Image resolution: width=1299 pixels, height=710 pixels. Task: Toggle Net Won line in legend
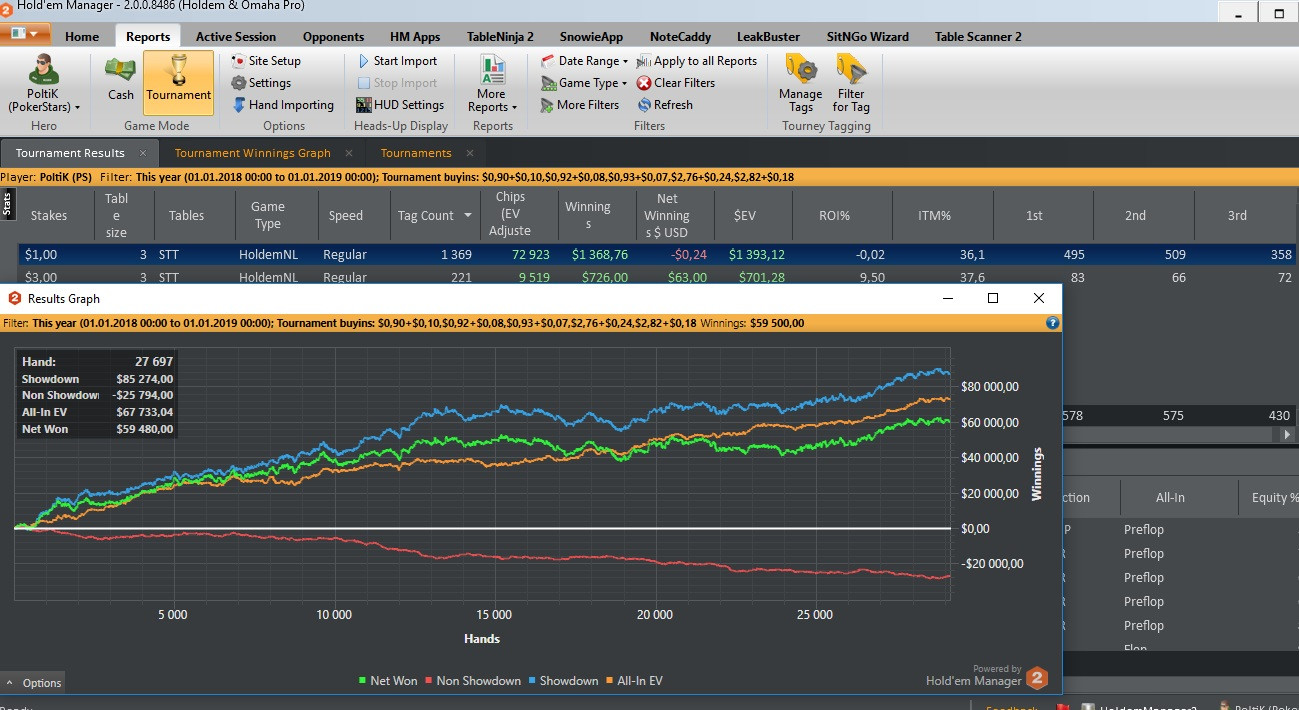[x=389, y=681]
